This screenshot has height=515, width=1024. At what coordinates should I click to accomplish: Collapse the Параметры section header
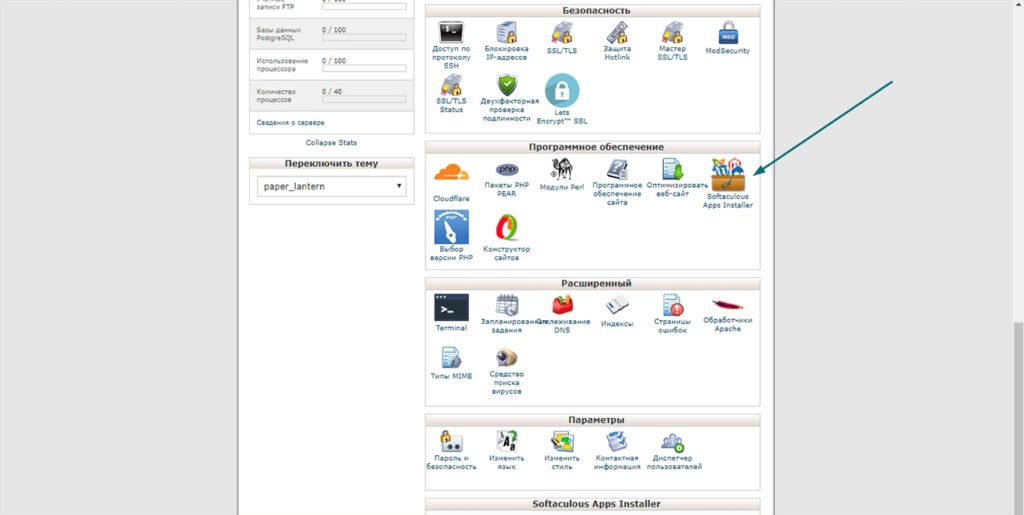(x=592, y=420)
